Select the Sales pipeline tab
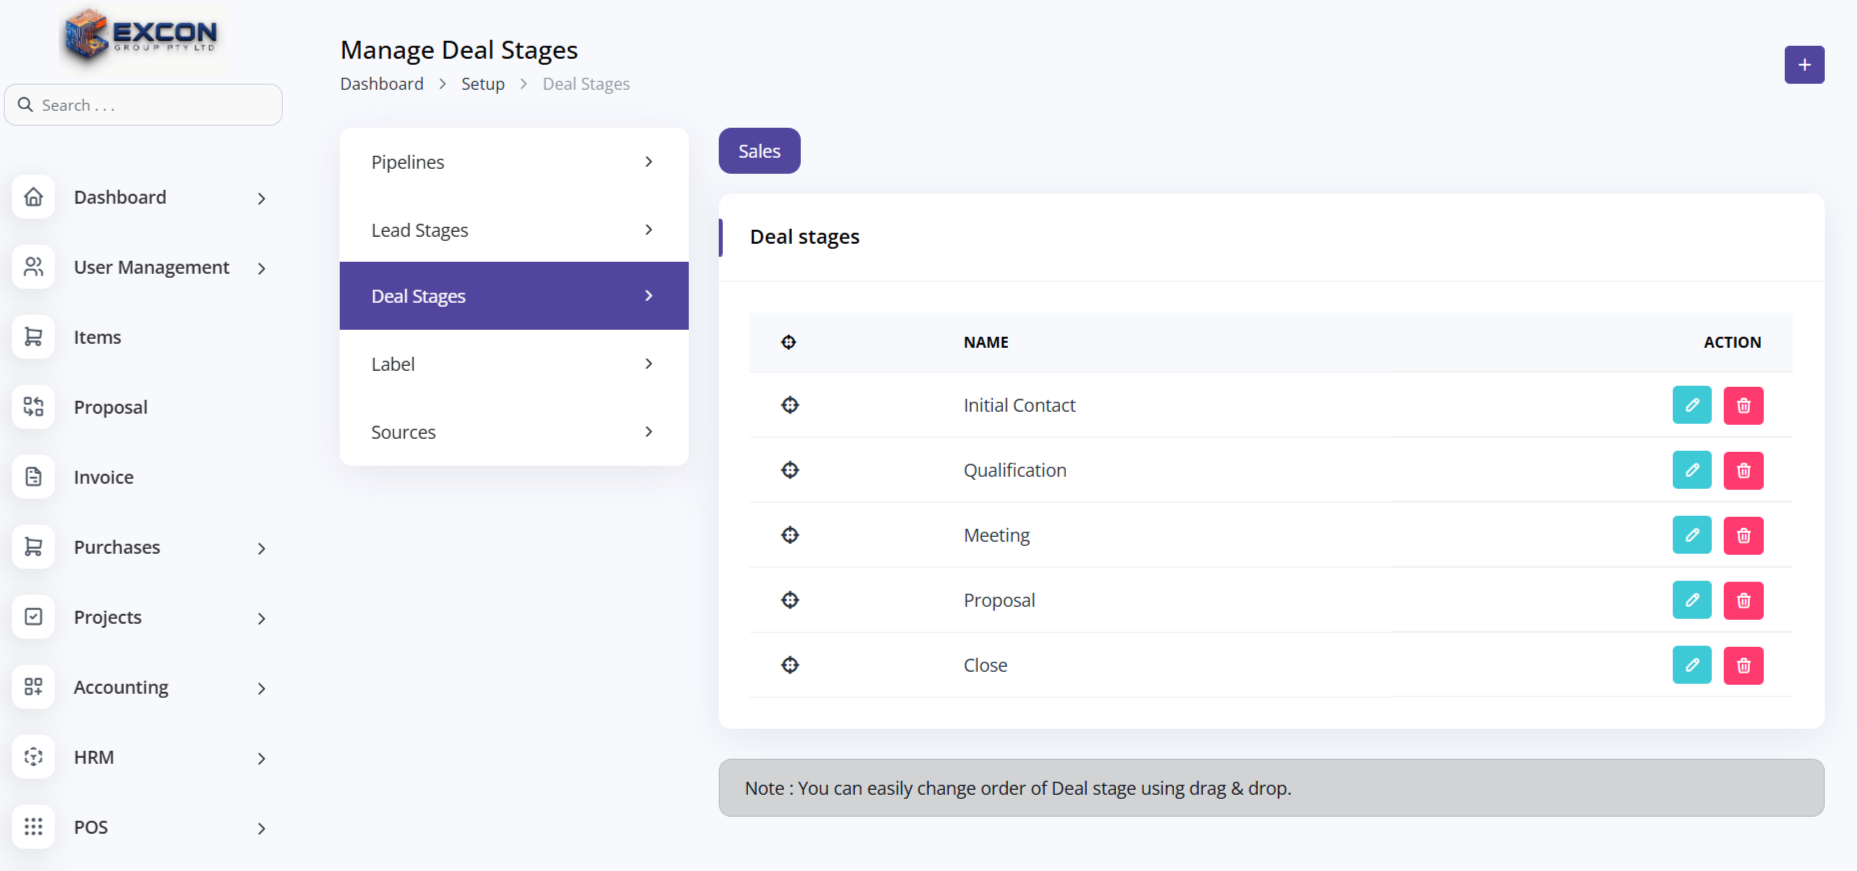 coord(759,151)
